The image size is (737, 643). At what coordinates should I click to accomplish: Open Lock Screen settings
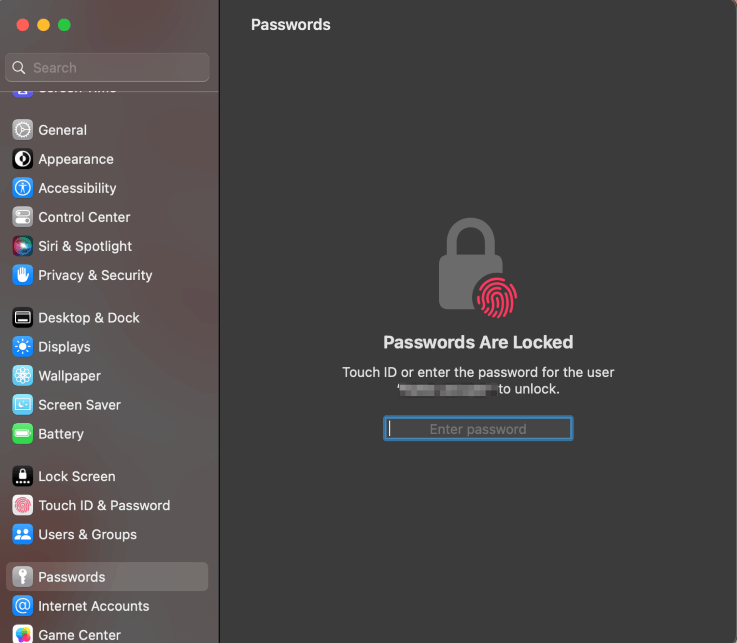pyautogui.click(x=76, y=477)
